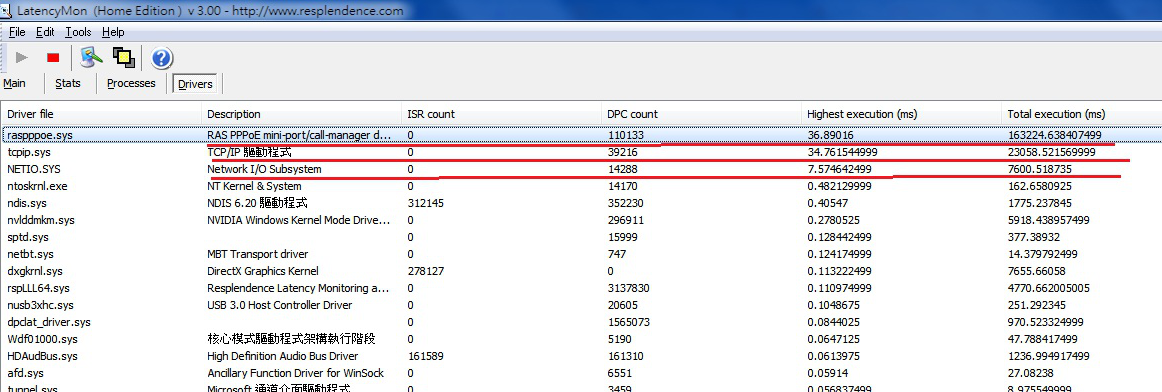The width and height of the screenshot is (1162, 392).
Task: Select the sptd.sys driver row
Action: coord(581,237)
